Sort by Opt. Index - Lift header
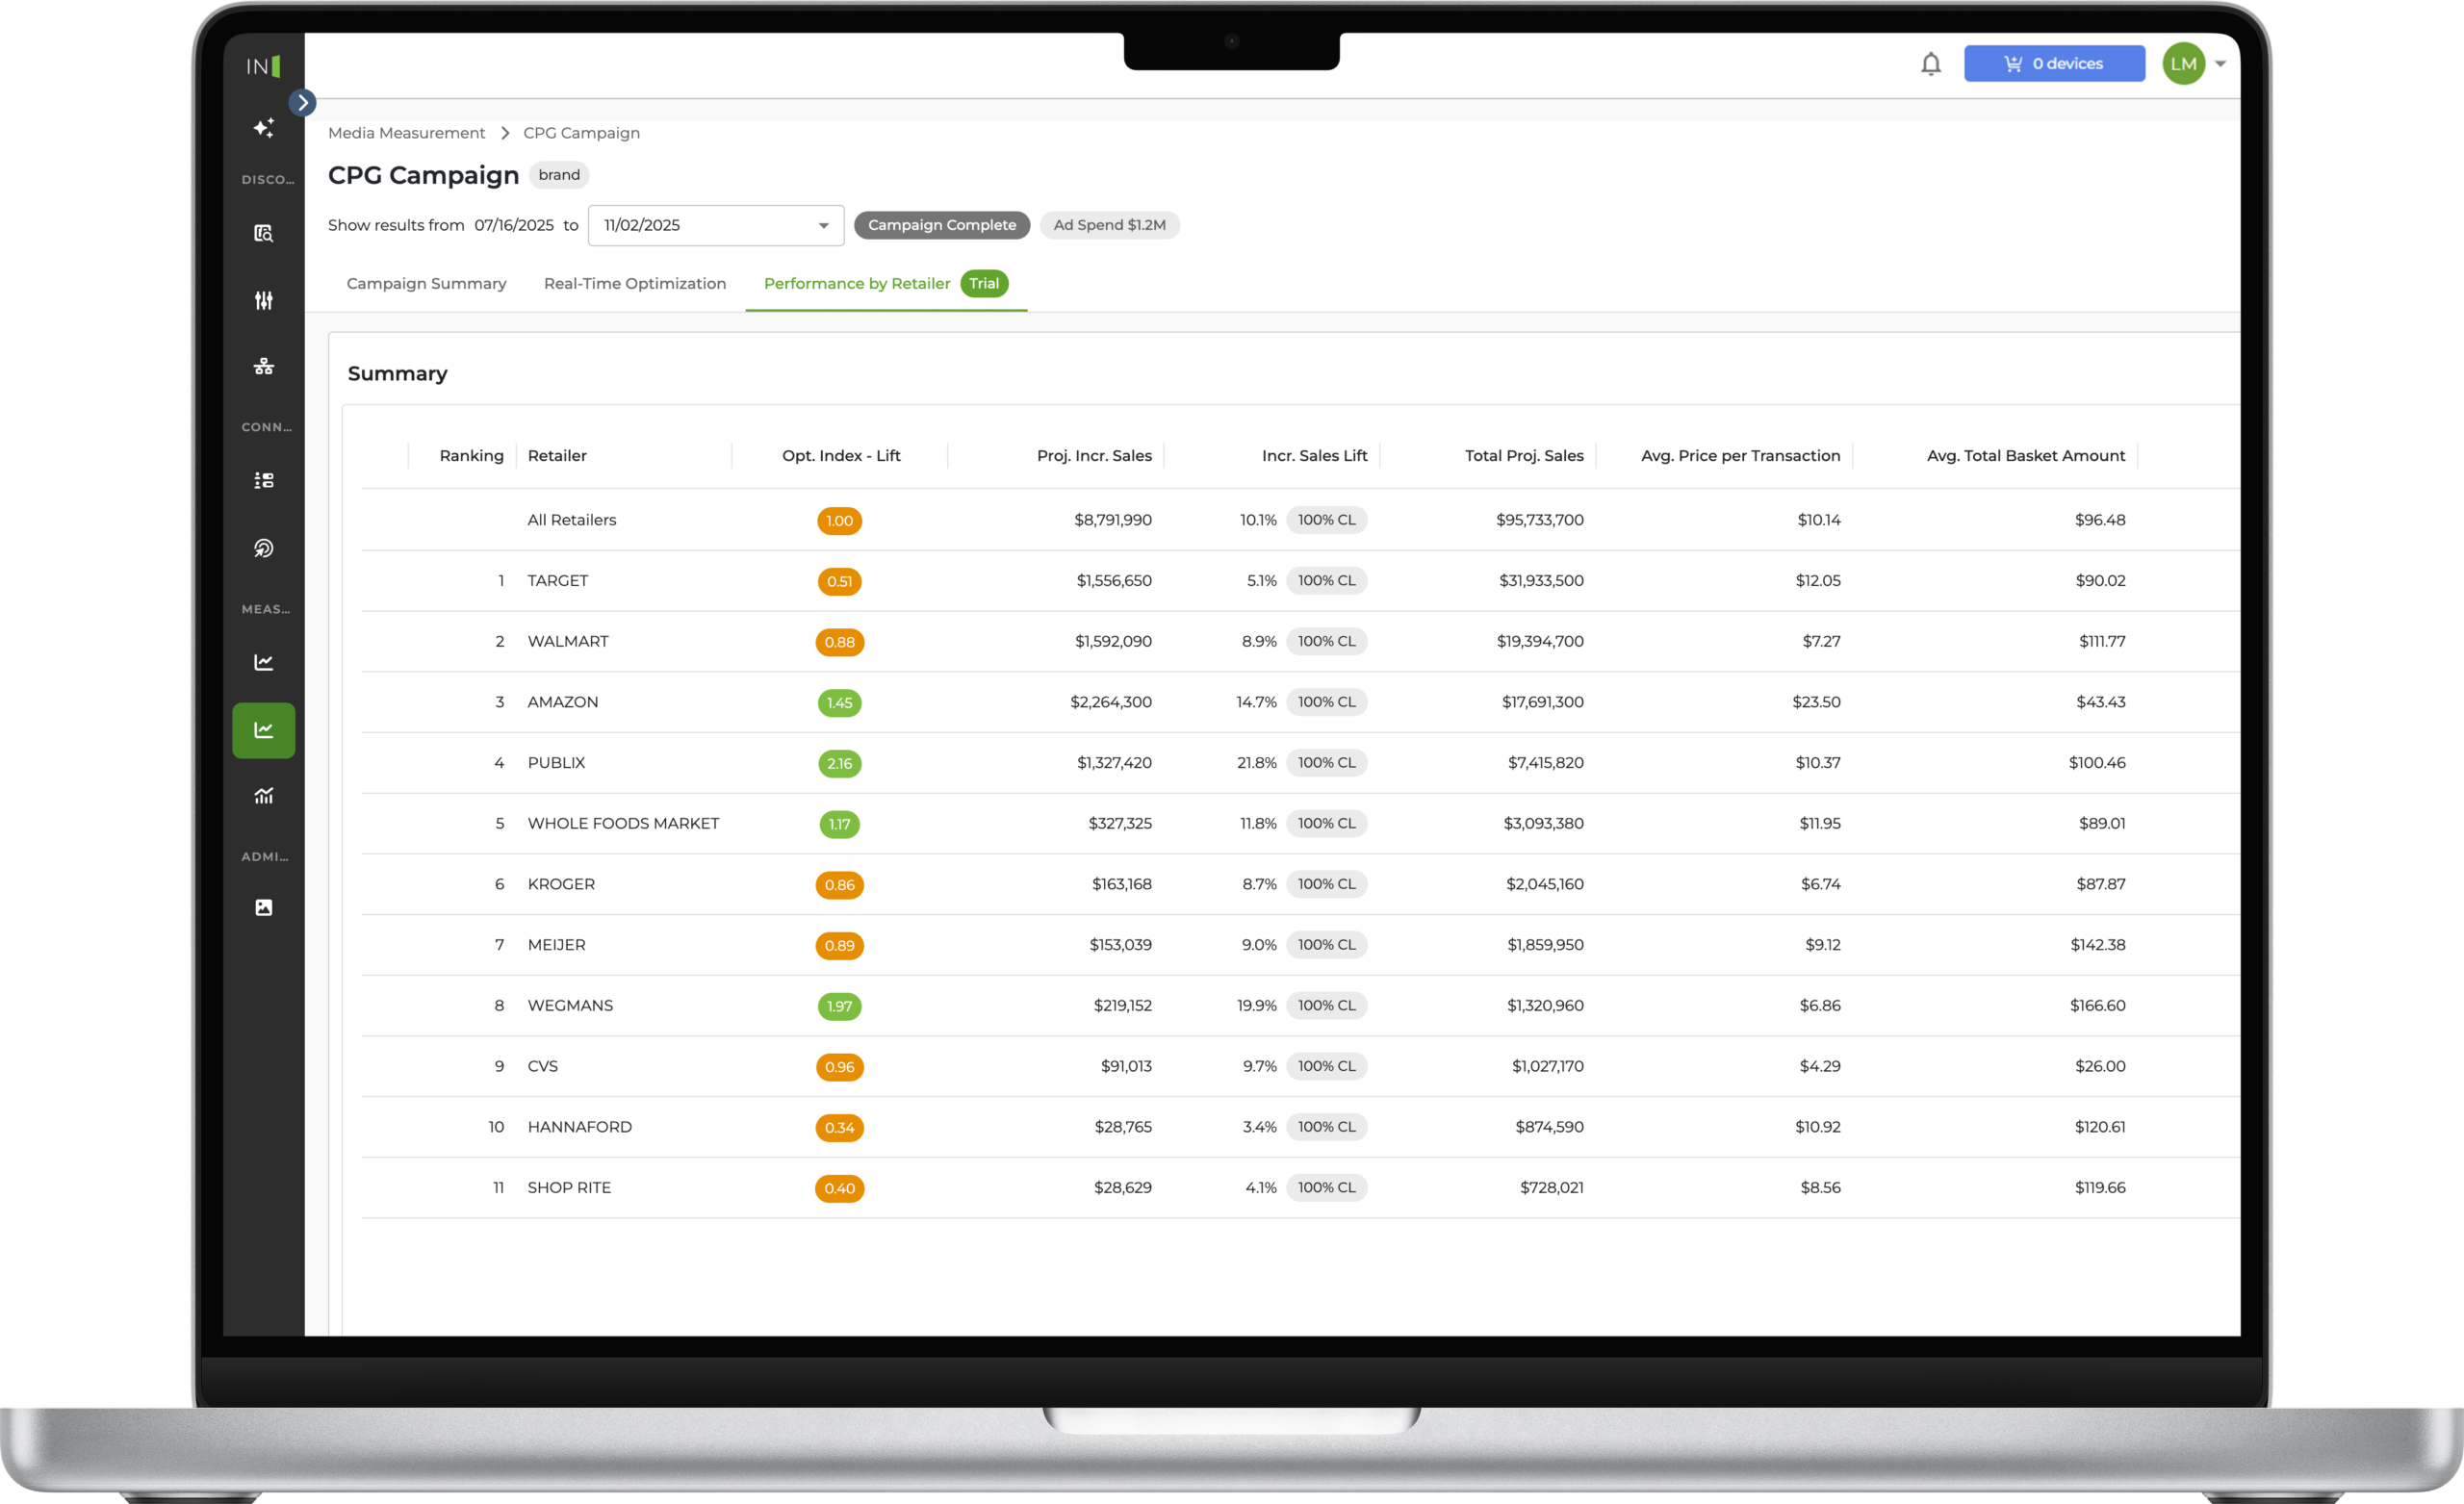 pos(841,456)
